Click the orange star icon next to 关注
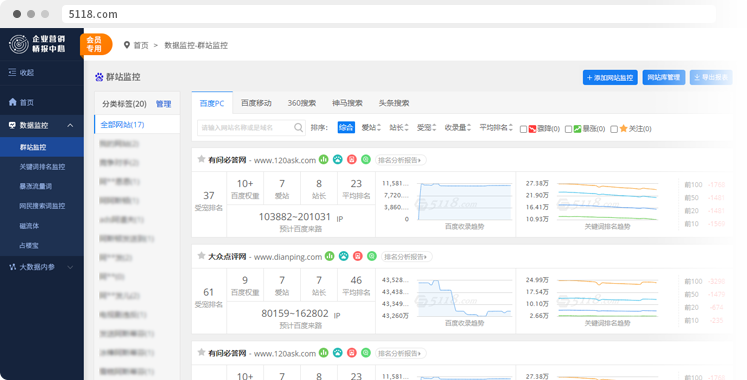 point(623,129)
